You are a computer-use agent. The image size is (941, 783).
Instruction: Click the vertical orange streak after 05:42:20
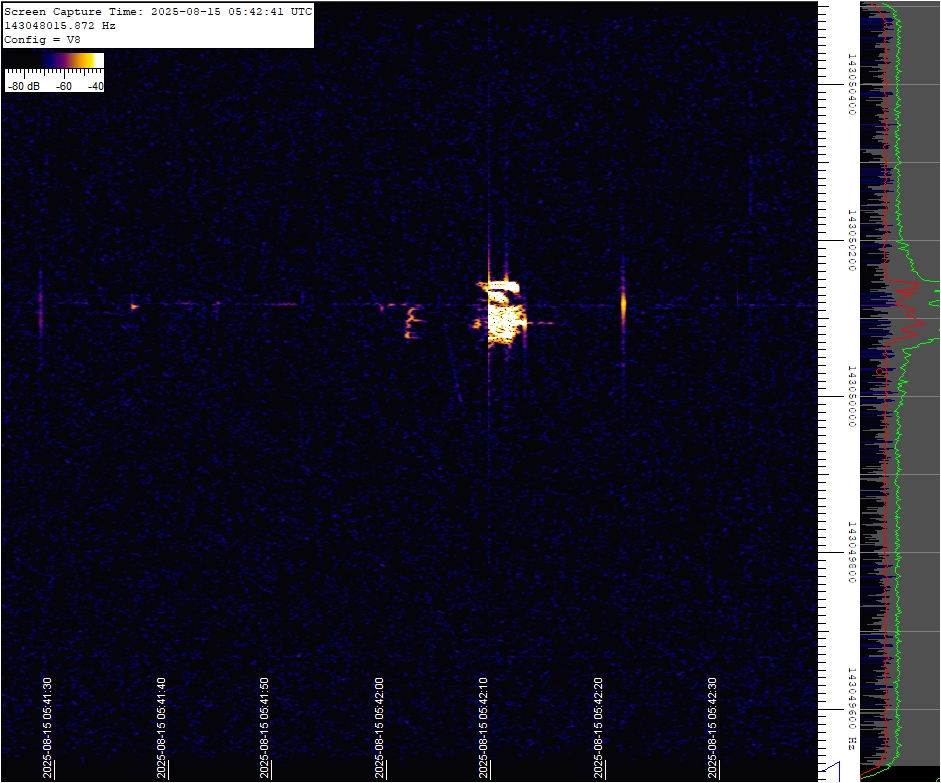(x=623, y=307)
